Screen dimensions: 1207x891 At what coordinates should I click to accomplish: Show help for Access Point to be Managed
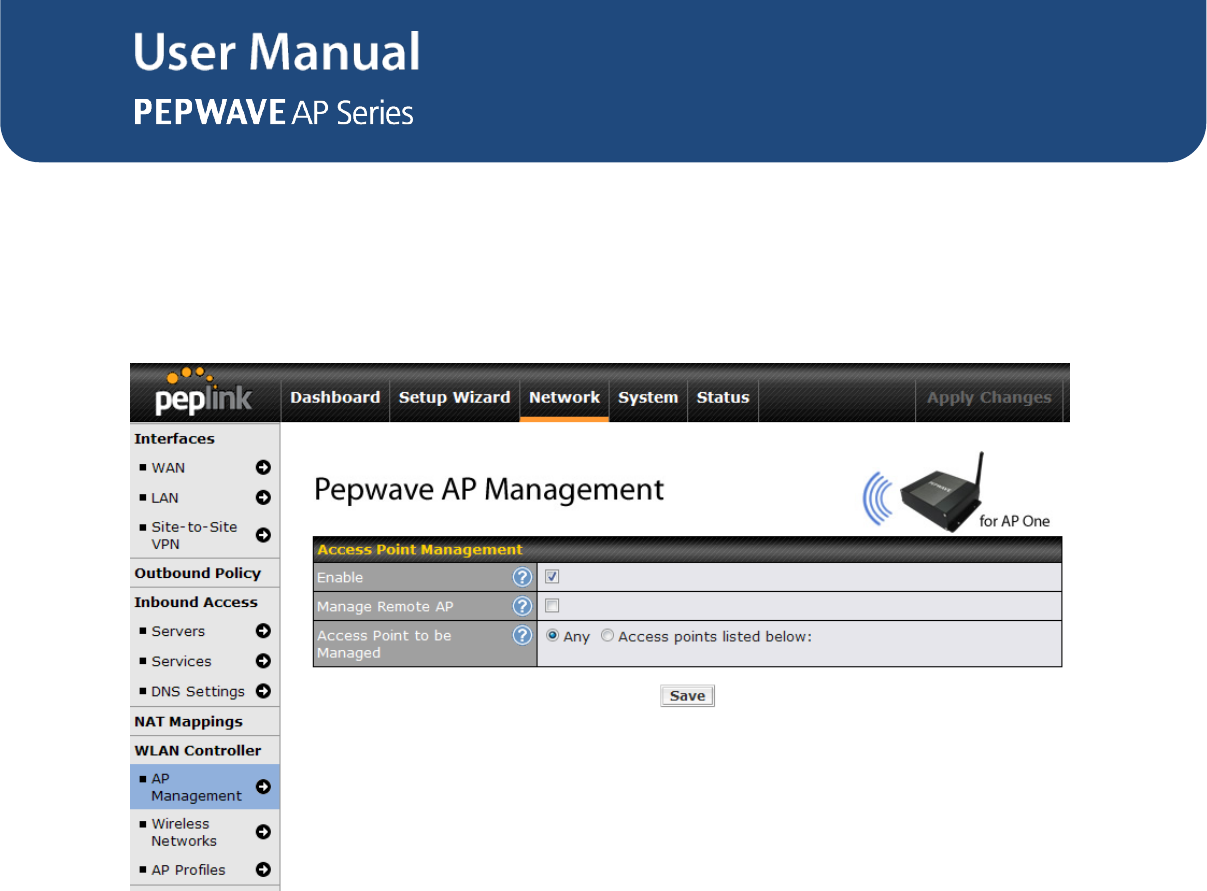coord(522,636)
